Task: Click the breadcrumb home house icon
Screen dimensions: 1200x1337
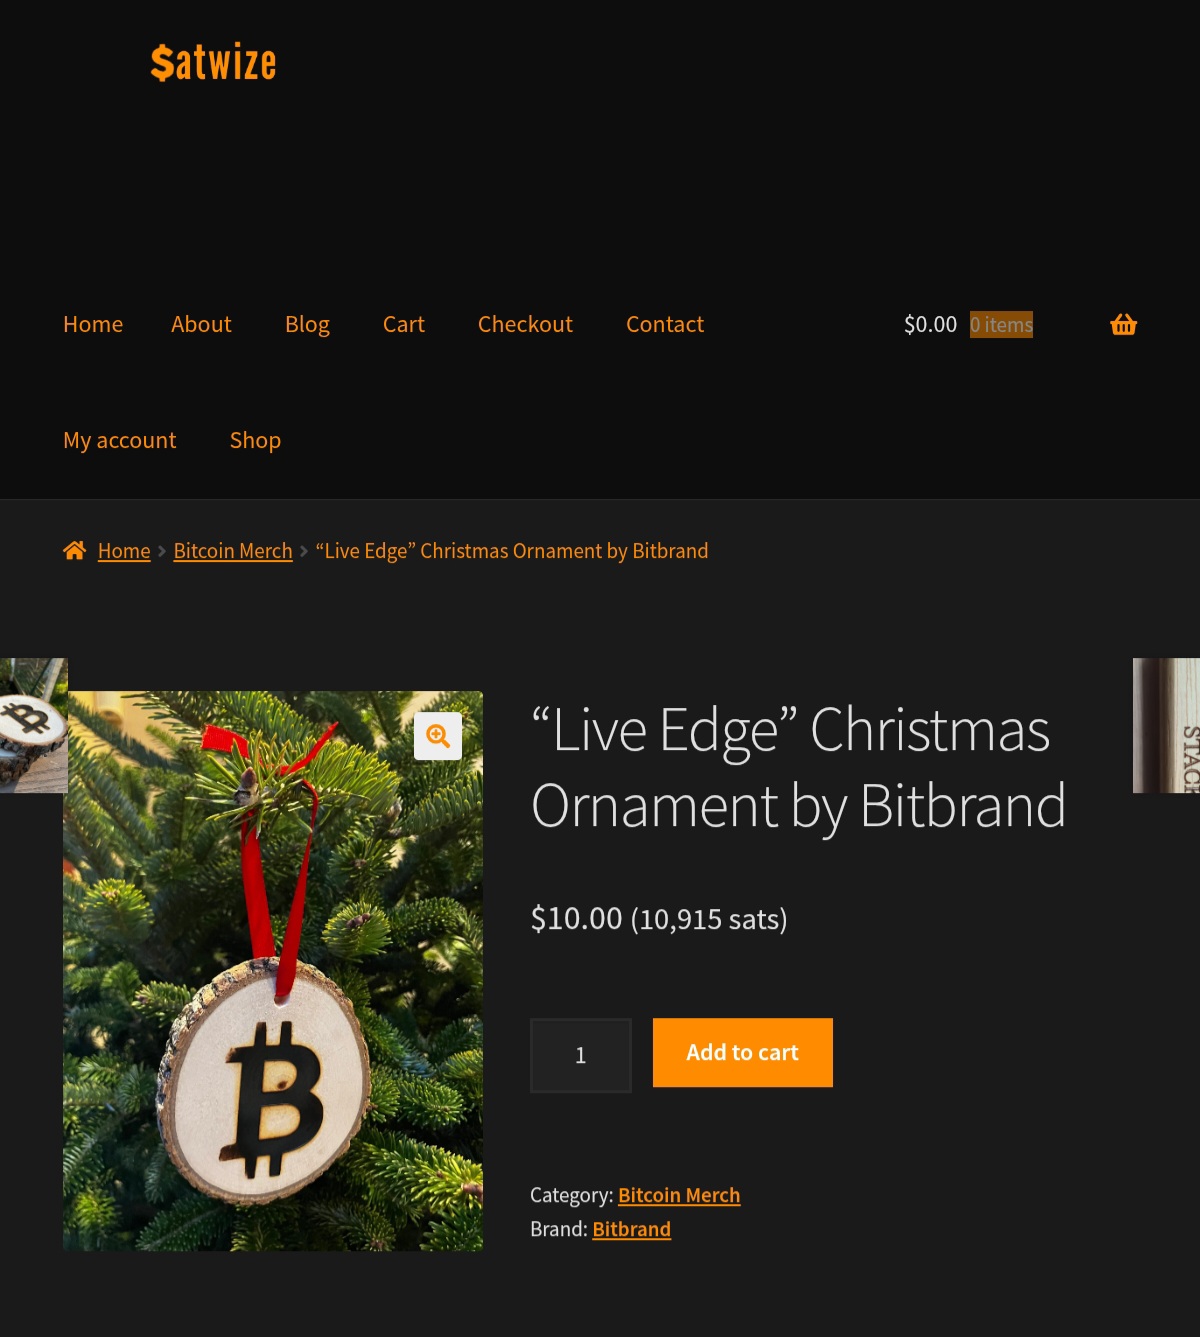Action: [74, 550]
